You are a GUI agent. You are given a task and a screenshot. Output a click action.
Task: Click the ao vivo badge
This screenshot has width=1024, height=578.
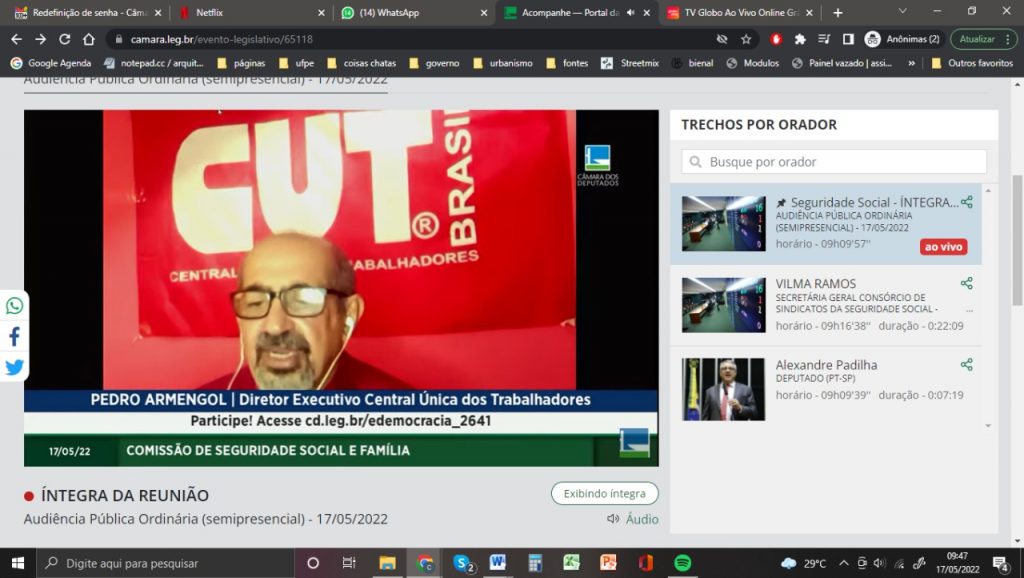pos(944,247)
